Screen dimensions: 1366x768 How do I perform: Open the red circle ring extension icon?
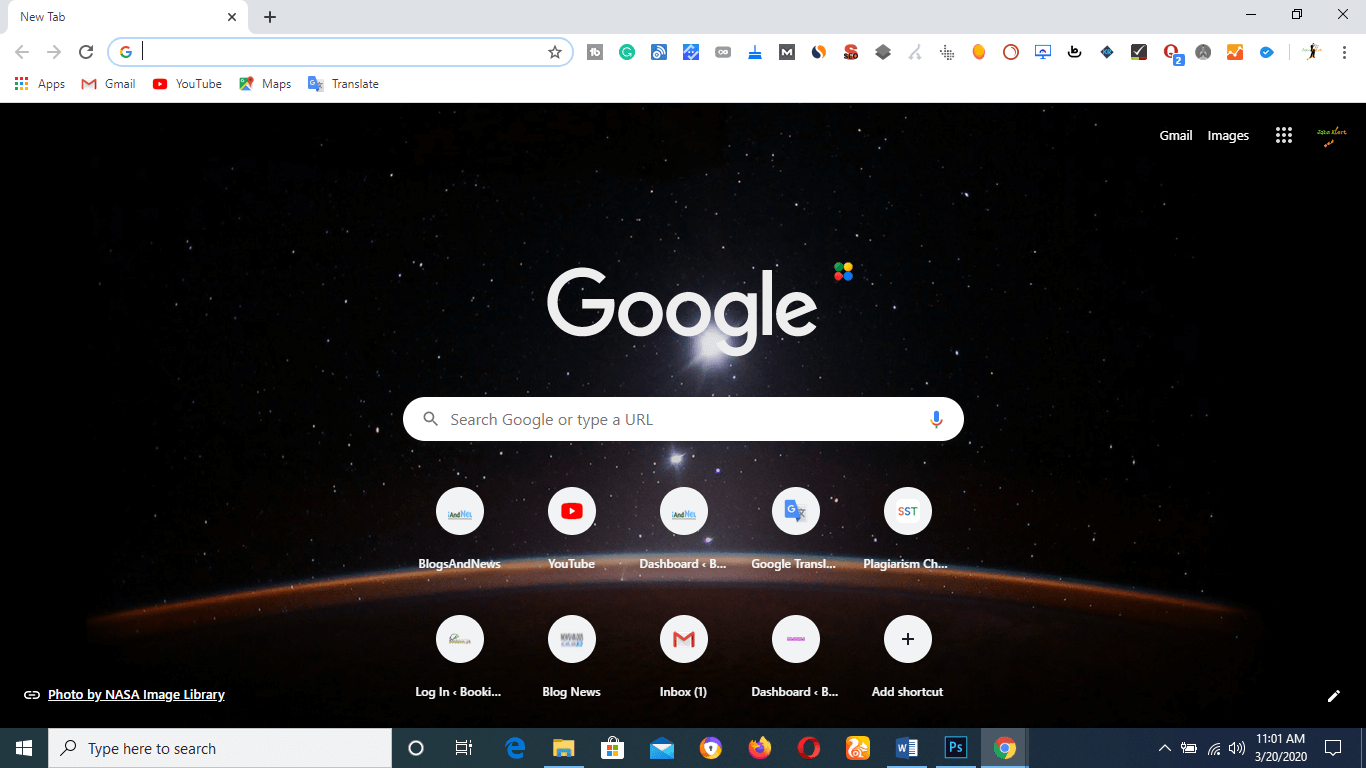[1011, 52]
